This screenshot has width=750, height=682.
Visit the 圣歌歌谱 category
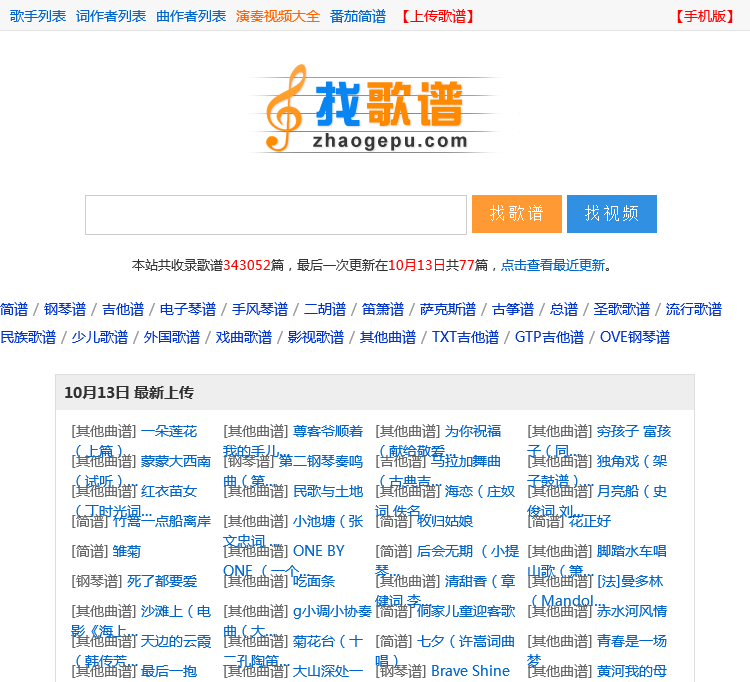tap(621, 309)
